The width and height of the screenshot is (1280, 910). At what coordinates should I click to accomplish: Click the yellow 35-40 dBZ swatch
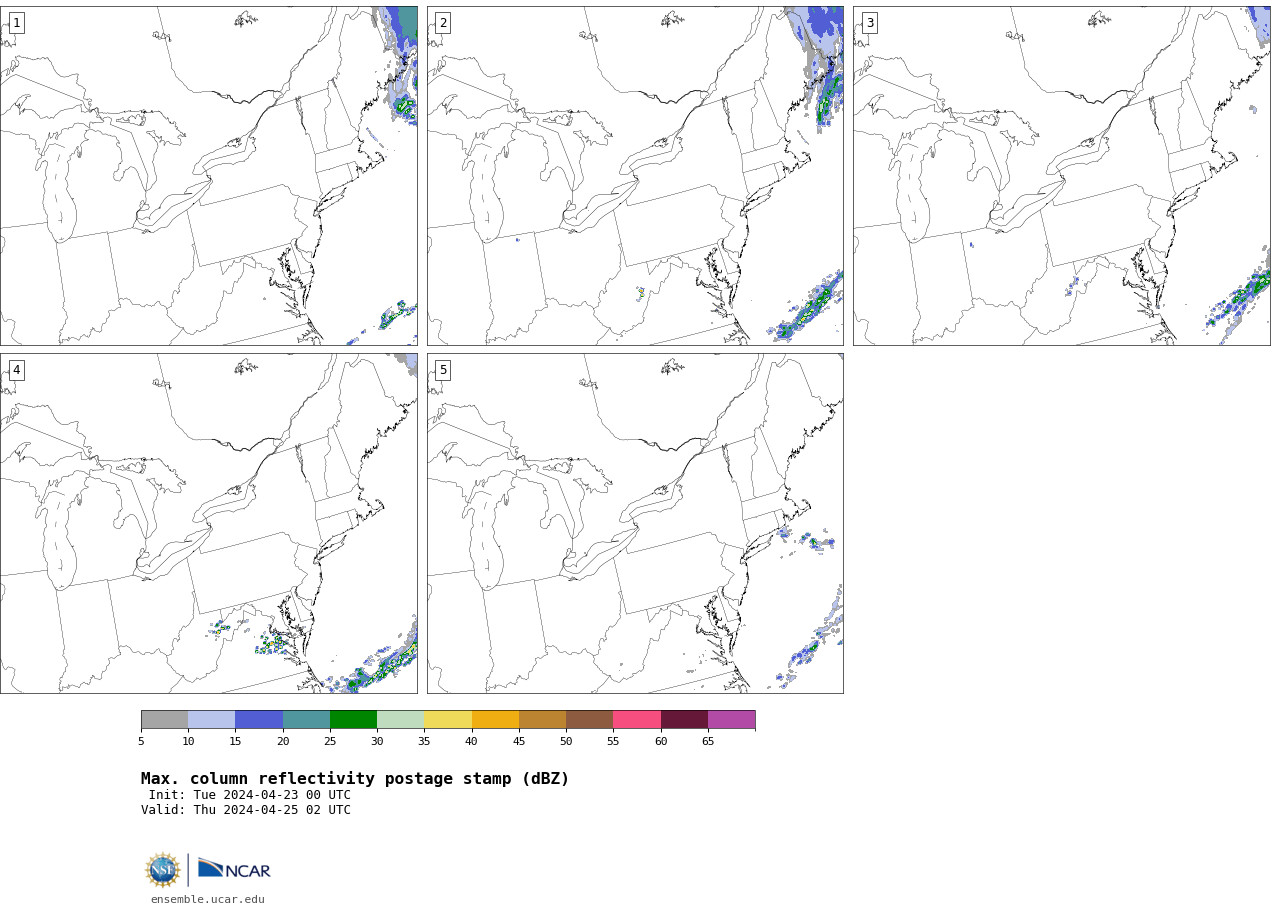coord(448,720)
